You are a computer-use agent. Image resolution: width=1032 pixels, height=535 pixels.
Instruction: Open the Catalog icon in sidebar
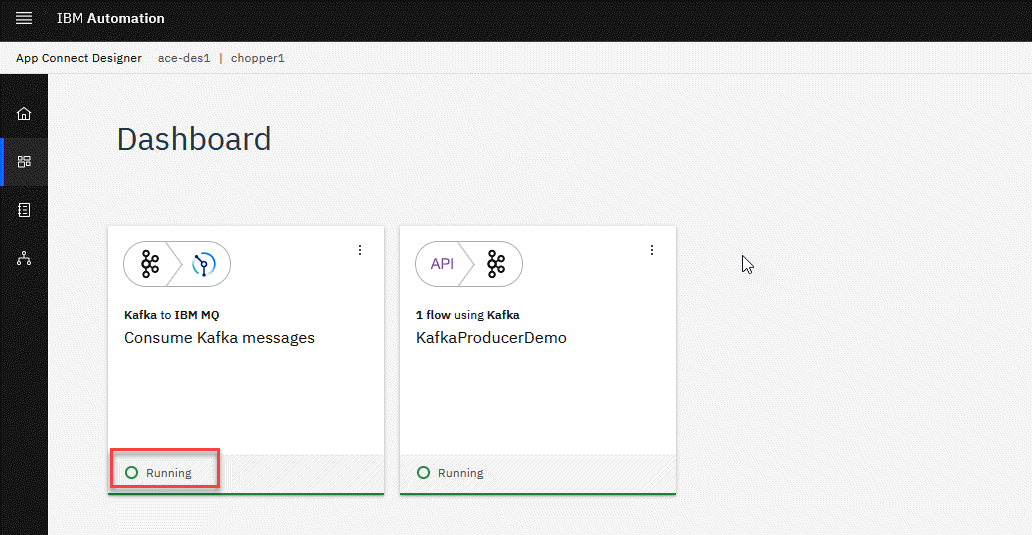coord(24,210)
